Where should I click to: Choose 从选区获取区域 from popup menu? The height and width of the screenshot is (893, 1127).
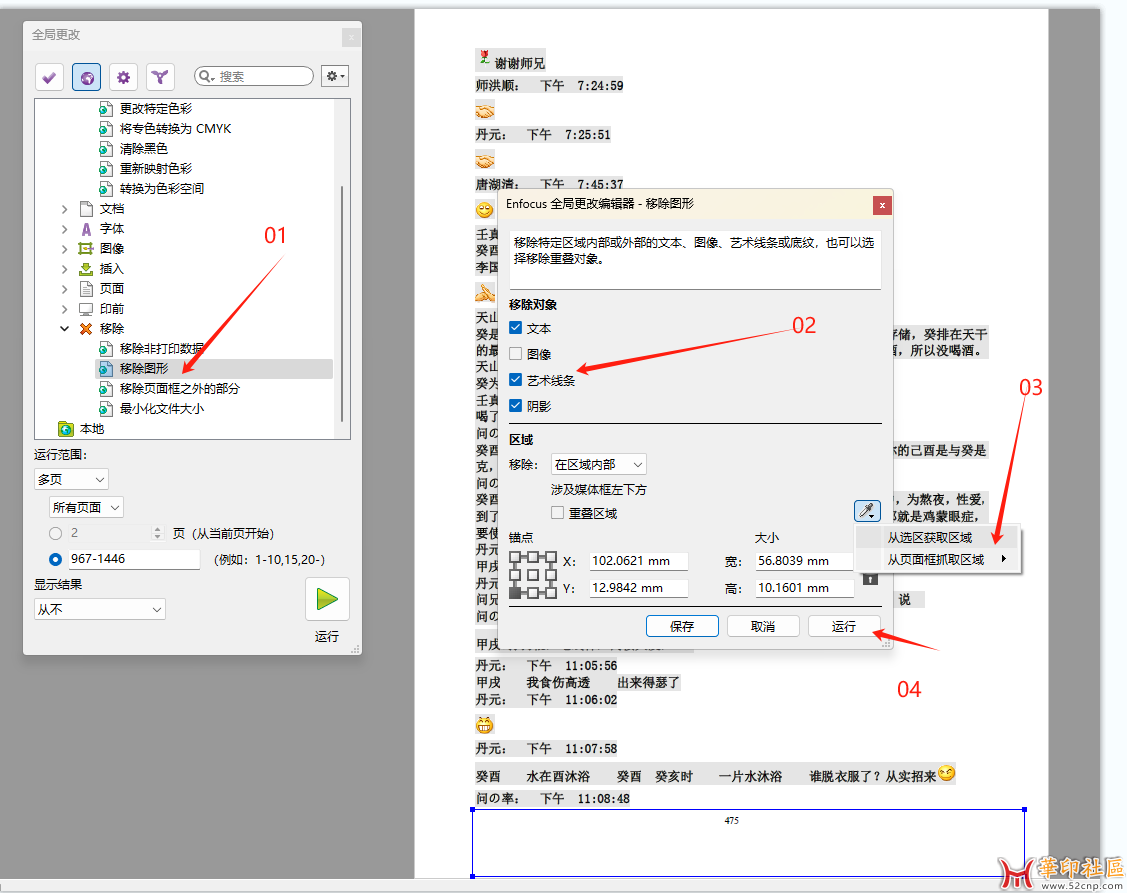click(x=929, y=538)
